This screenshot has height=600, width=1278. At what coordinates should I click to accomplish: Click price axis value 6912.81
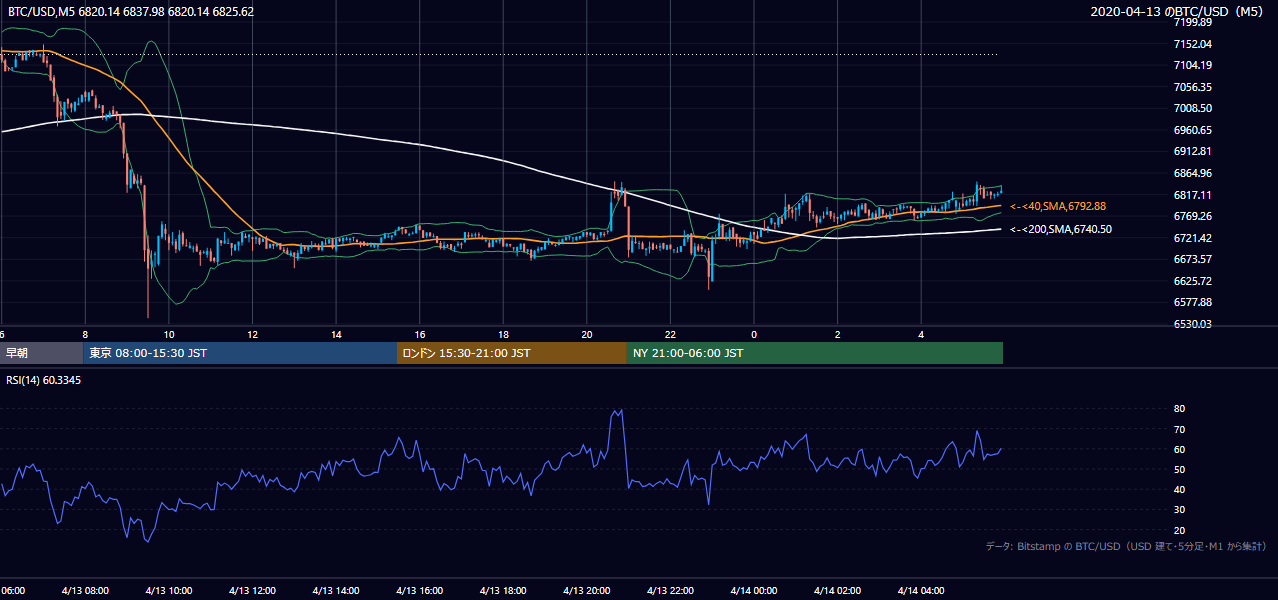pyautogui.click(x=1193, y=151)
